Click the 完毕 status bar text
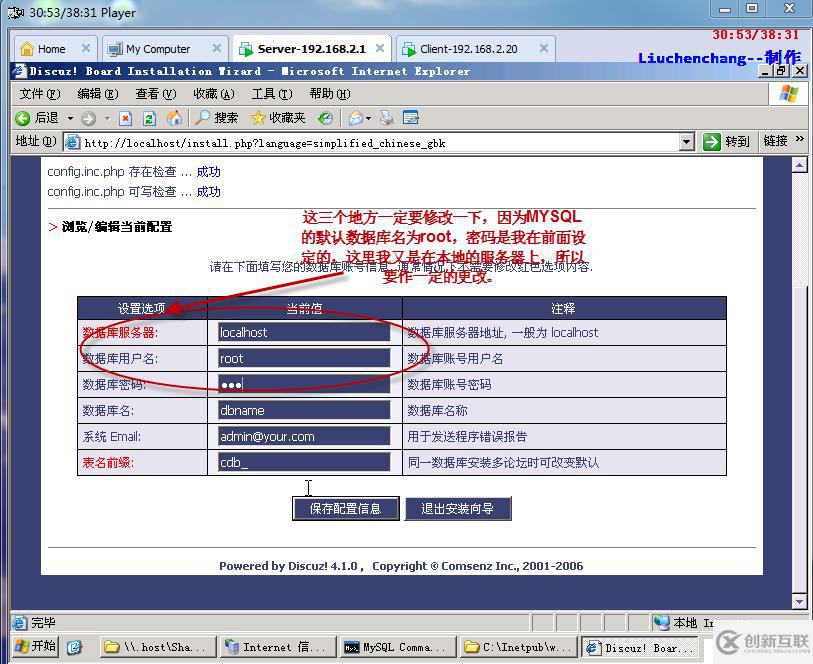813x664 pixels. point(43,622)
